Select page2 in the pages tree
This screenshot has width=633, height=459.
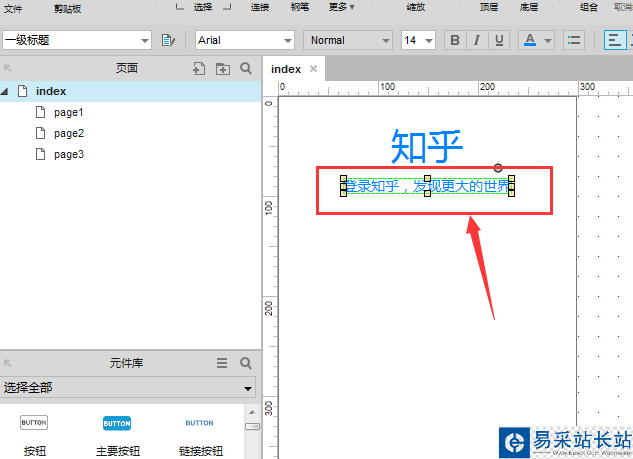tap(69, 133)
